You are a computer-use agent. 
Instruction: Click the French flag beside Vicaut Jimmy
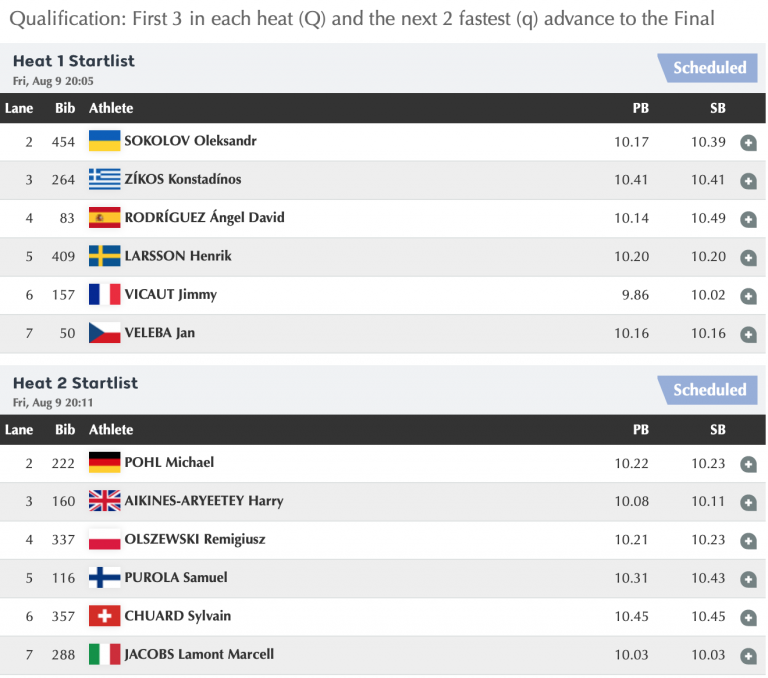click(104, 294)
